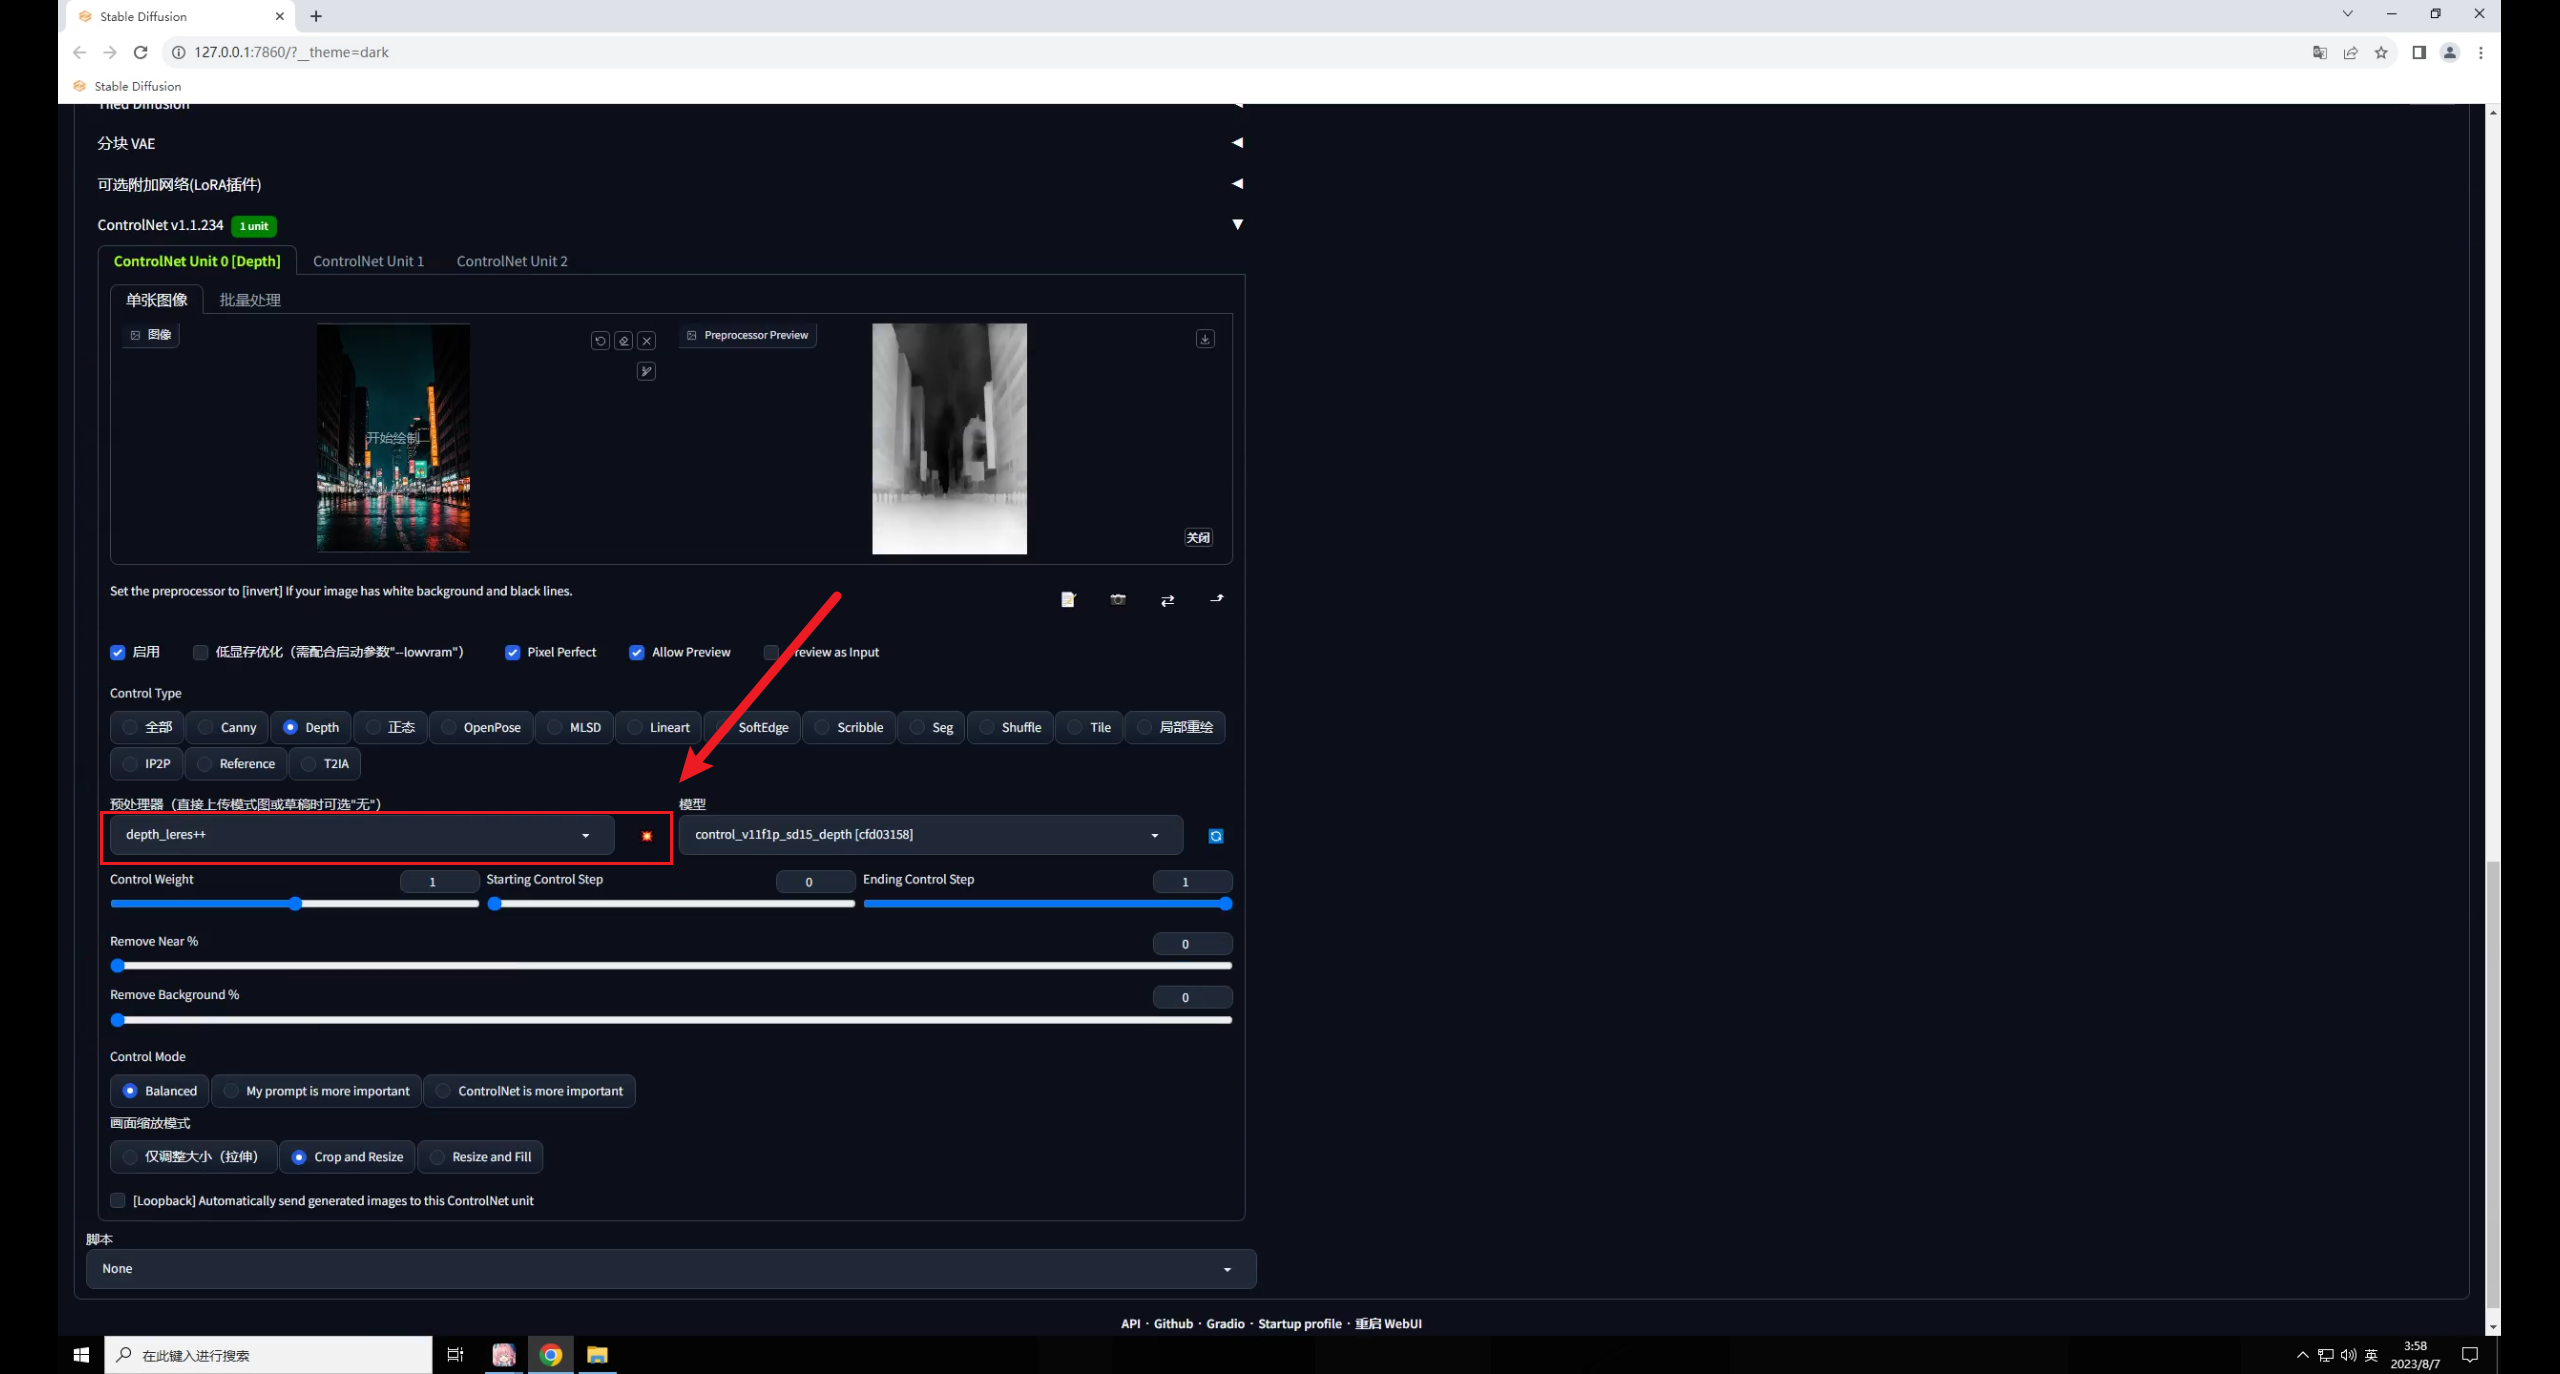Click the swap arrows icon below the preview
The width and height of the screenshot is (2560, 1374).
pyautogui.click(x=1167, y=600)
